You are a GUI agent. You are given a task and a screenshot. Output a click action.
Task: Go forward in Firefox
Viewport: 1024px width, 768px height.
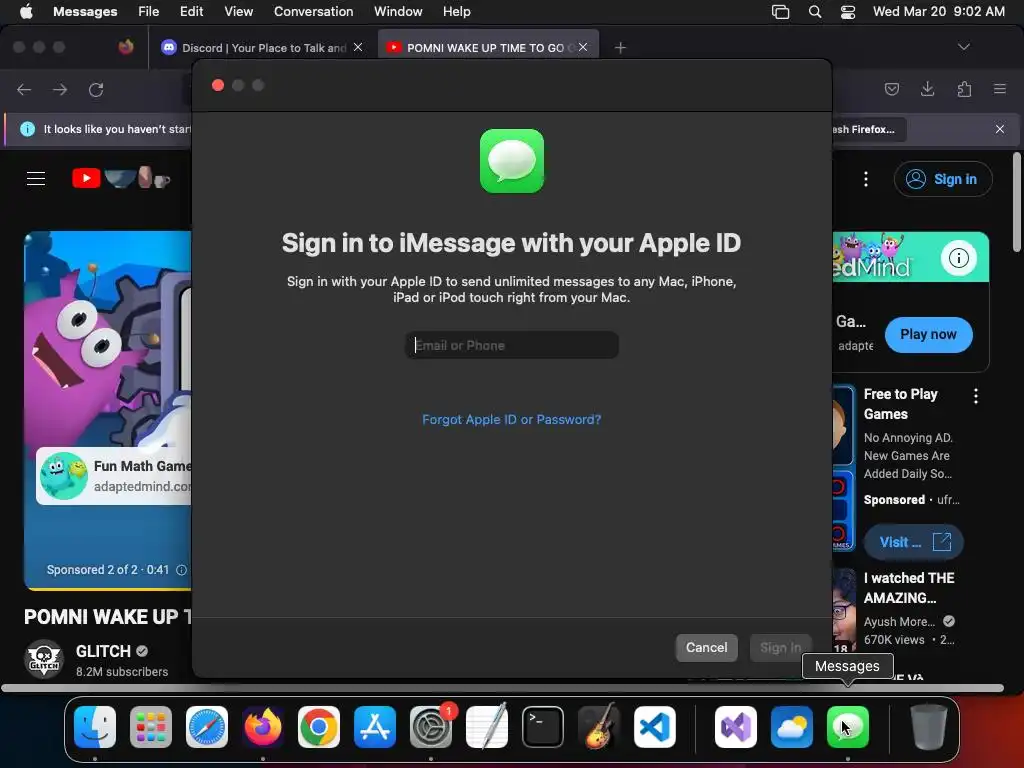(x=60, y=89)
